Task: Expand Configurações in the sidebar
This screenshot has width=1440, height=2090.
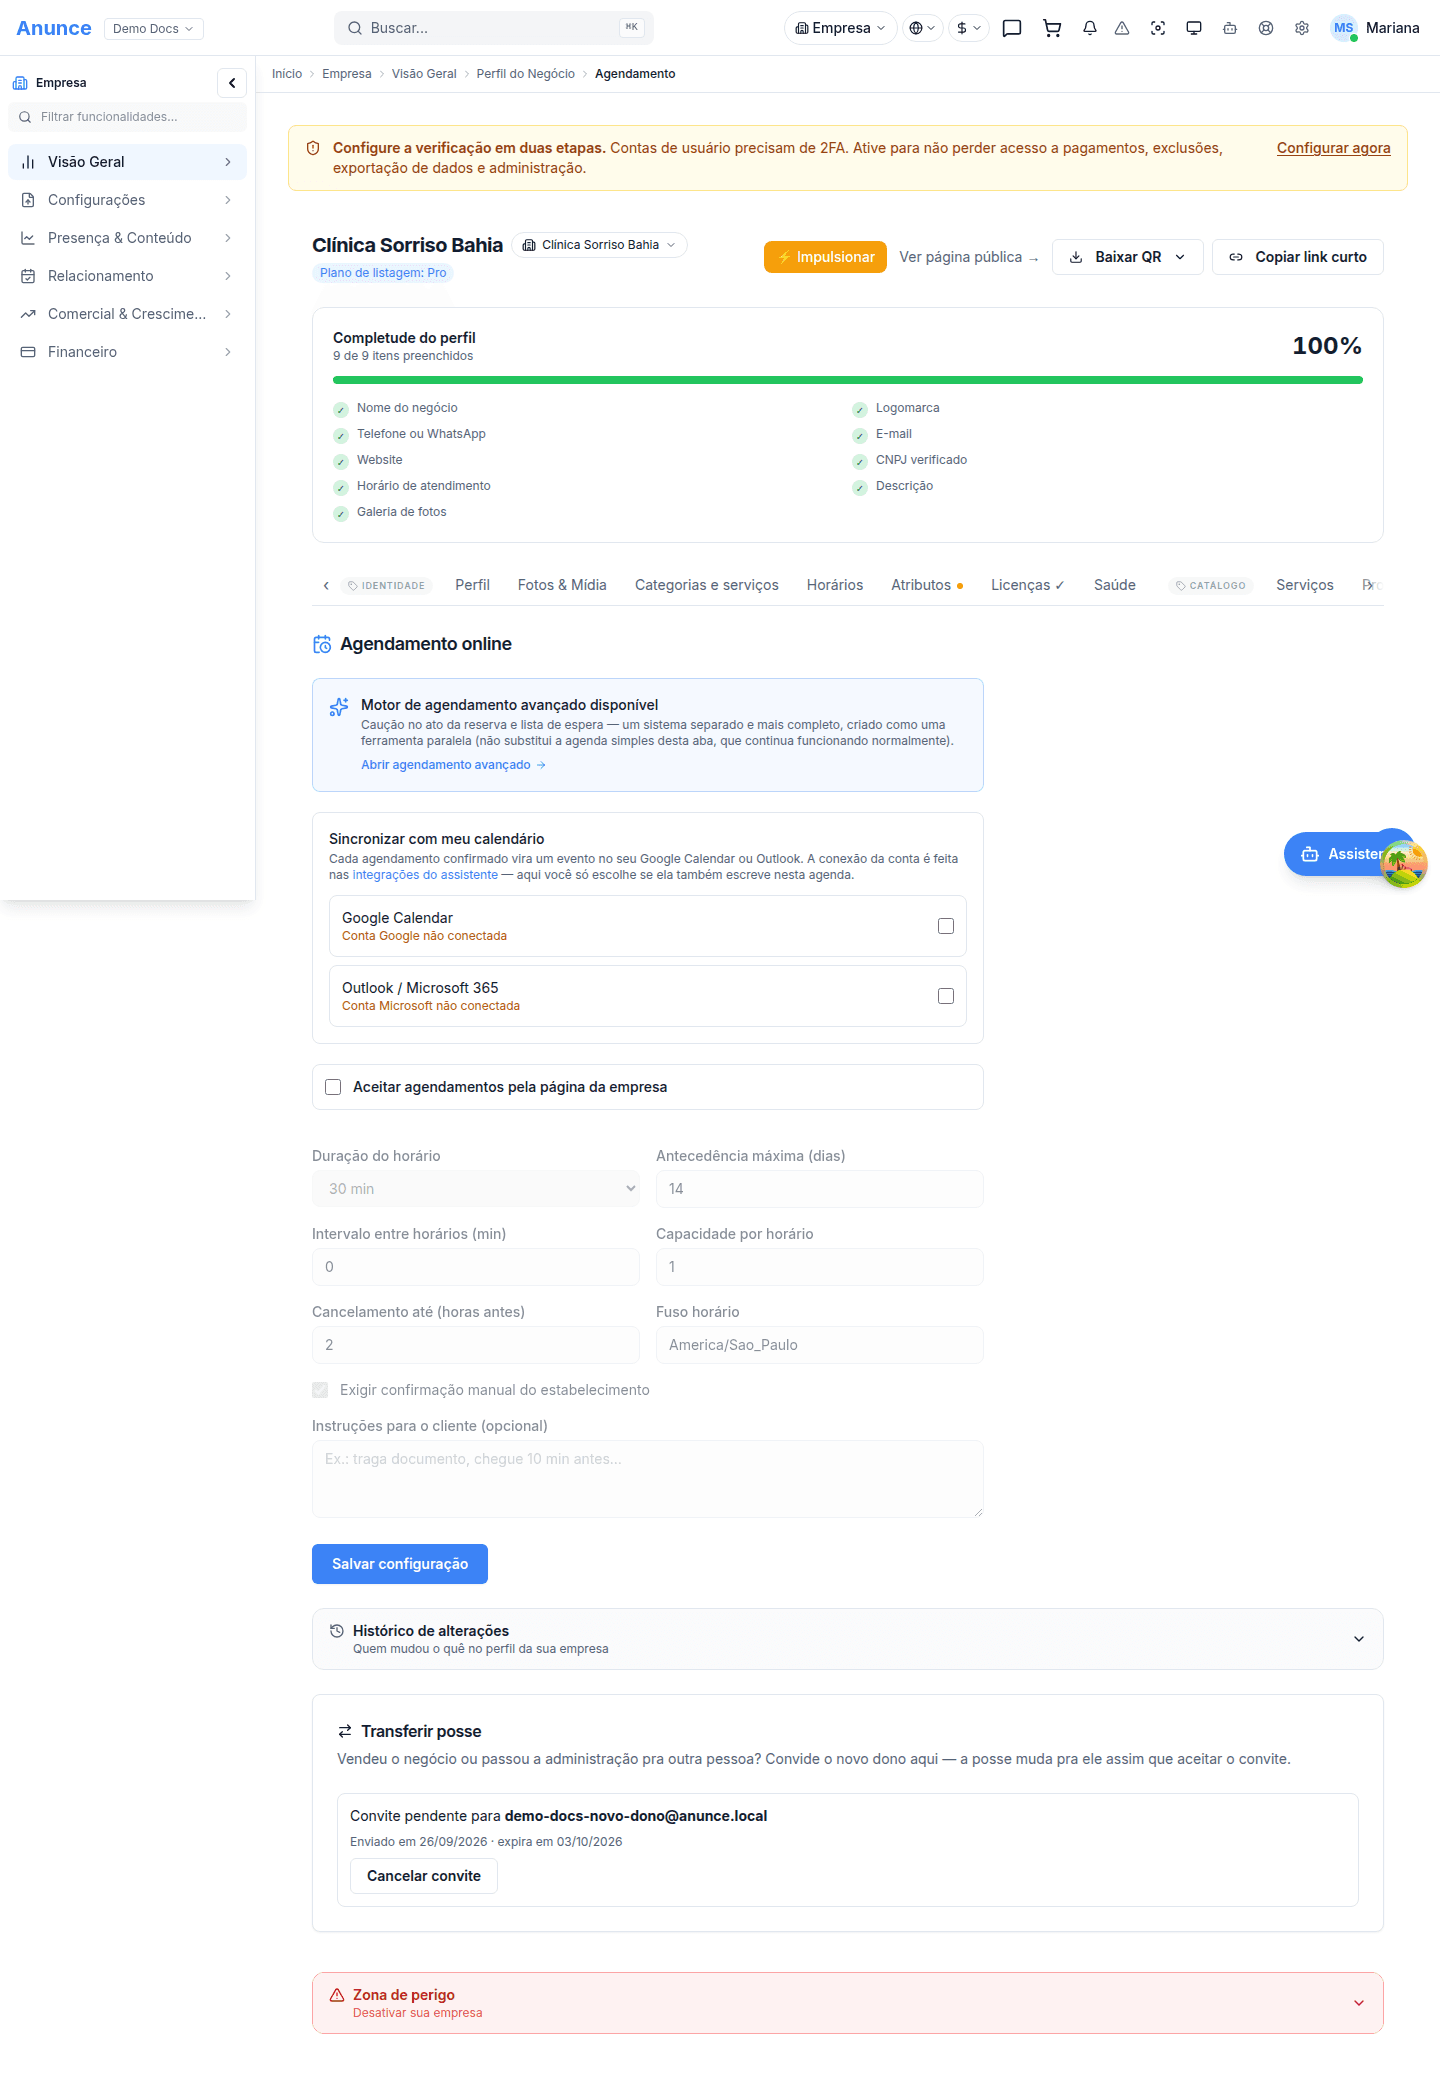Action: click(x=127, y=200)
